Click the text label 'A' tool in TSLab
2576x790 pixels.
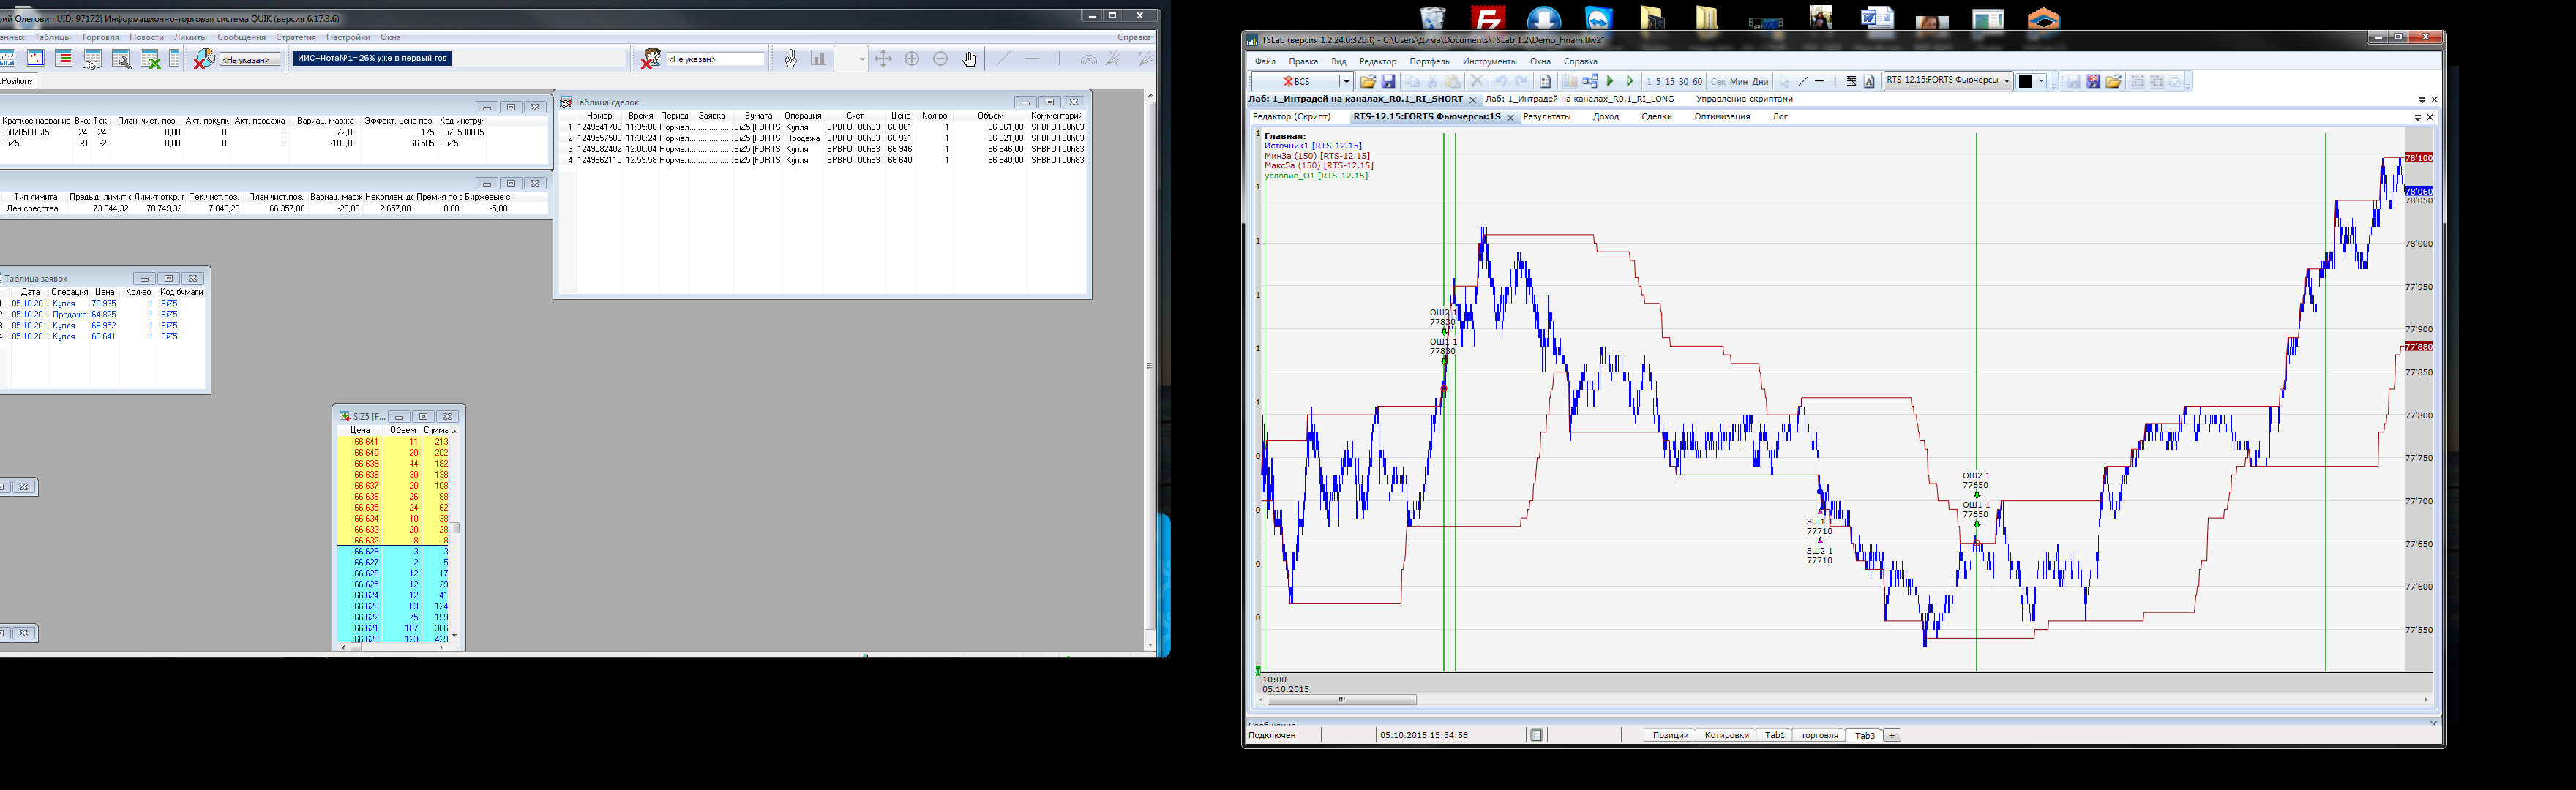click(x=1869, y=82)
